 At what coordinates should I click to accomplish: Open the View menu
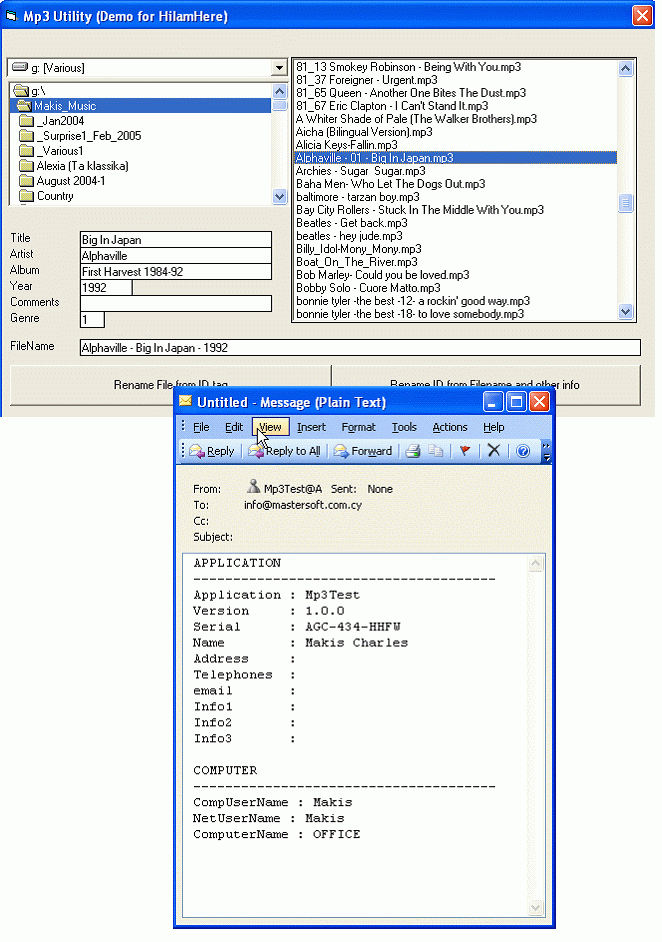coord(269,427)
